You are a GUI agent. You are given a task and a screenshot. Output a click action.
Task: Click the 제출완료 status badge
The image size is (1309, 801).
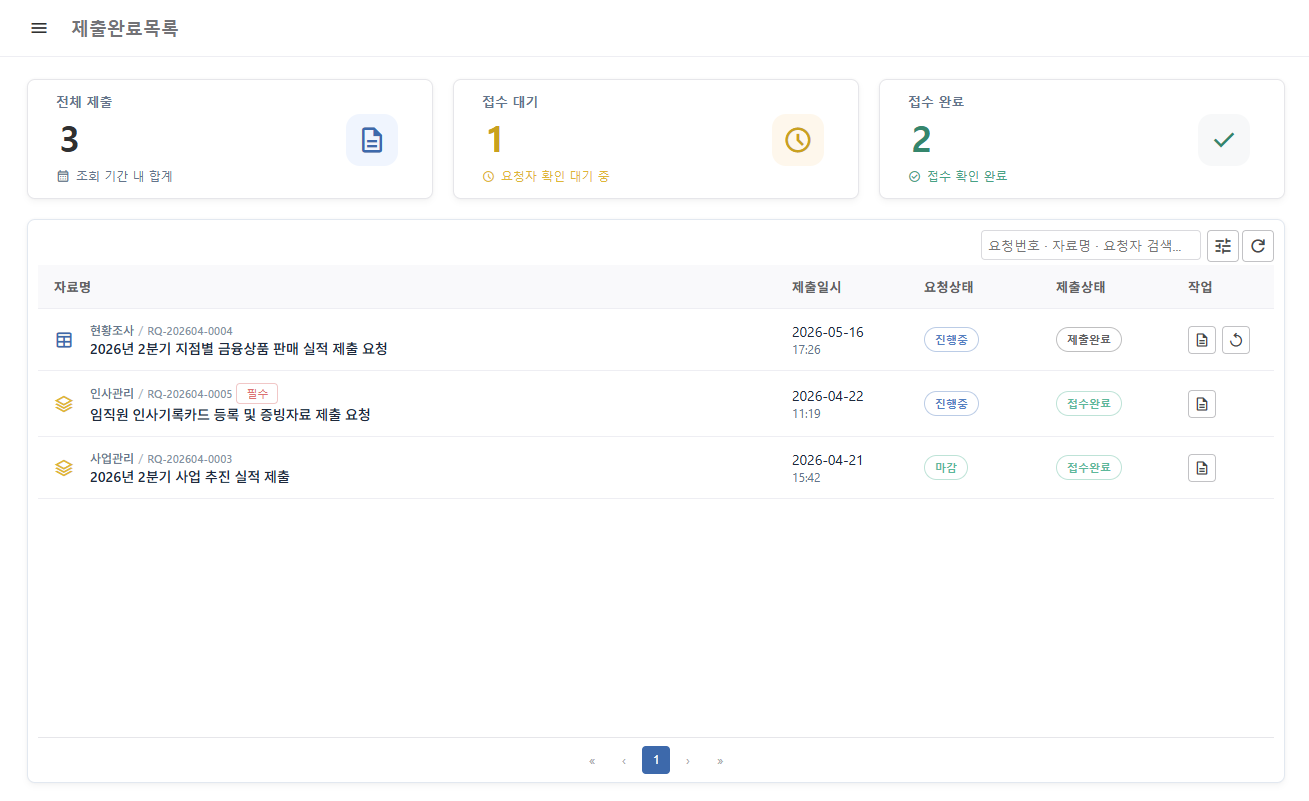click(x=1089, y=340)
